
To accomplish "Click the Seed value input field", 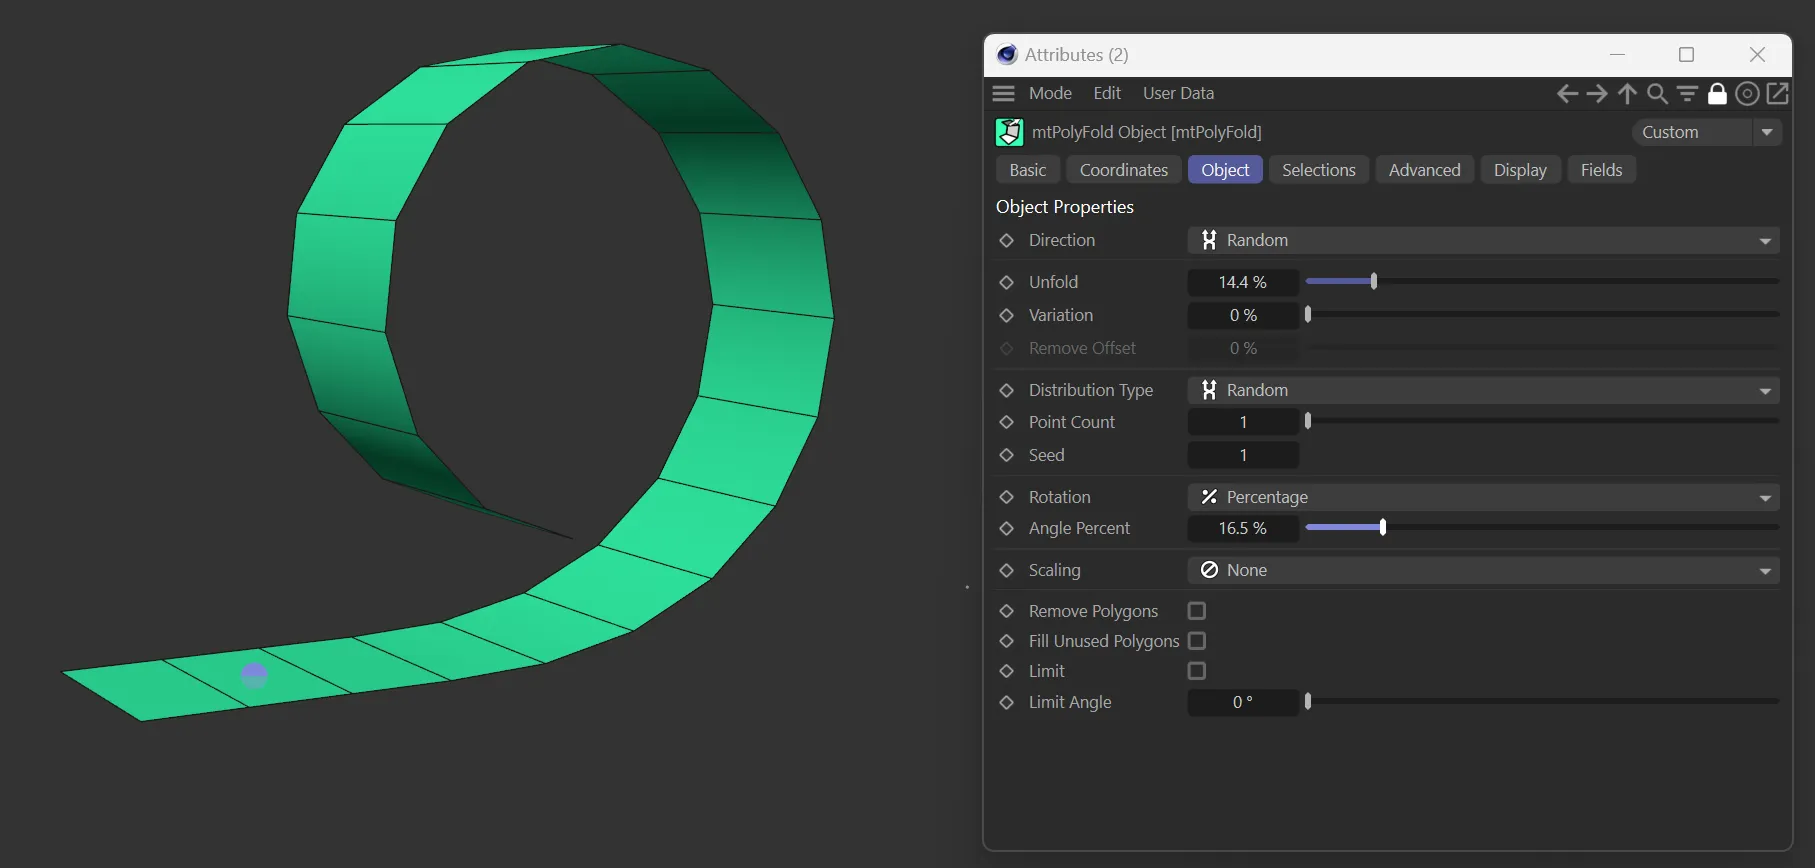I will 1242,455.
